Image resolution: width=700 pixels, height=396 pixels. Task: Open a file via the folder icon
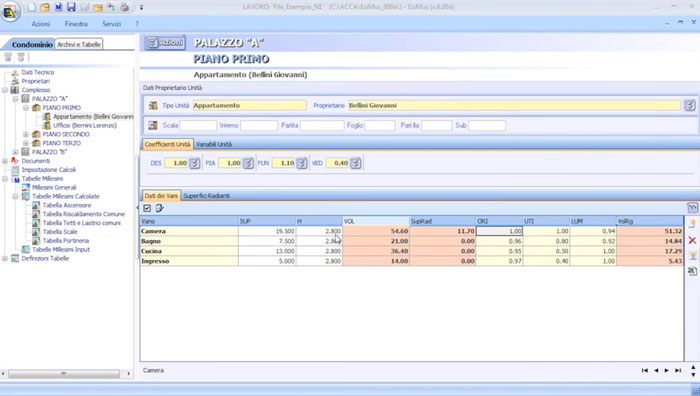pos(45,7)
